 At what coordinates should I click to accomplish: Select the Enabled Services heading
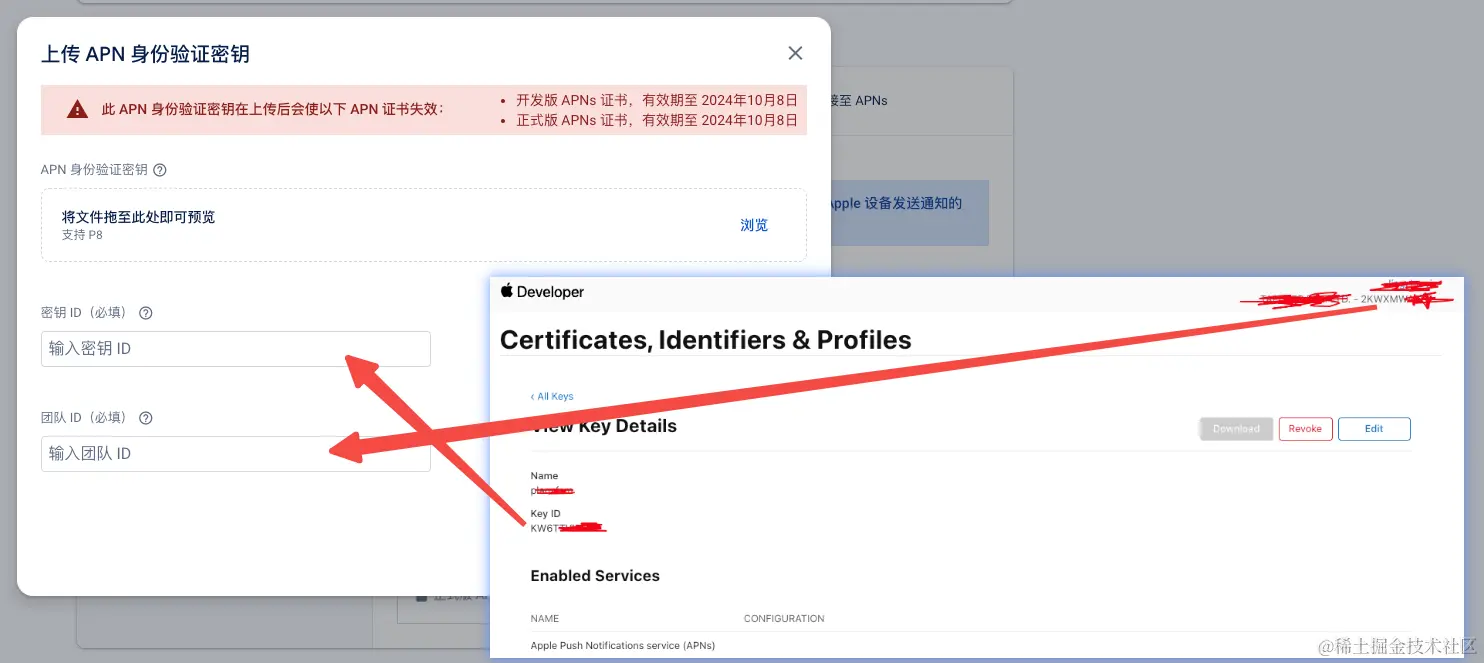595,576
